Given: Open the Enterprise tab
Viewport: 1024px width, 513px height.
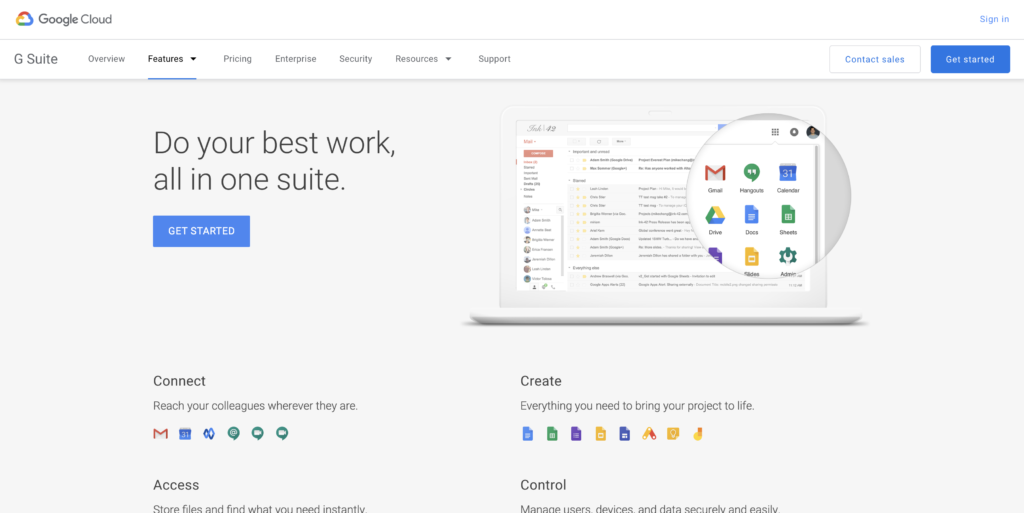Looking at the screenshot, I should pyautogui.click(x=295, y=59).
